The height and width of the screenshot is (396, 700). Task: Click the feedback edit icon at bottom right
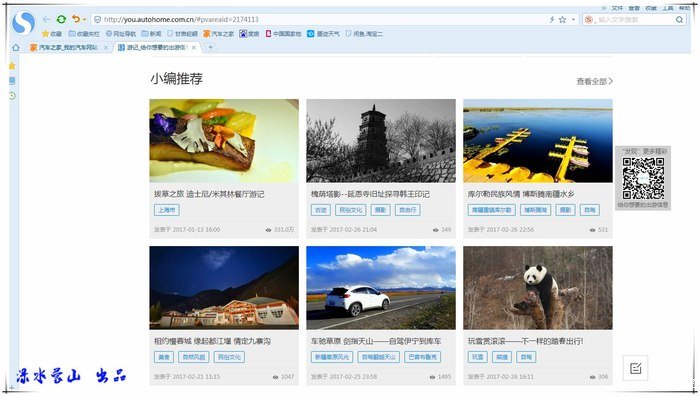pyautogui.click(x=635, y=368)
